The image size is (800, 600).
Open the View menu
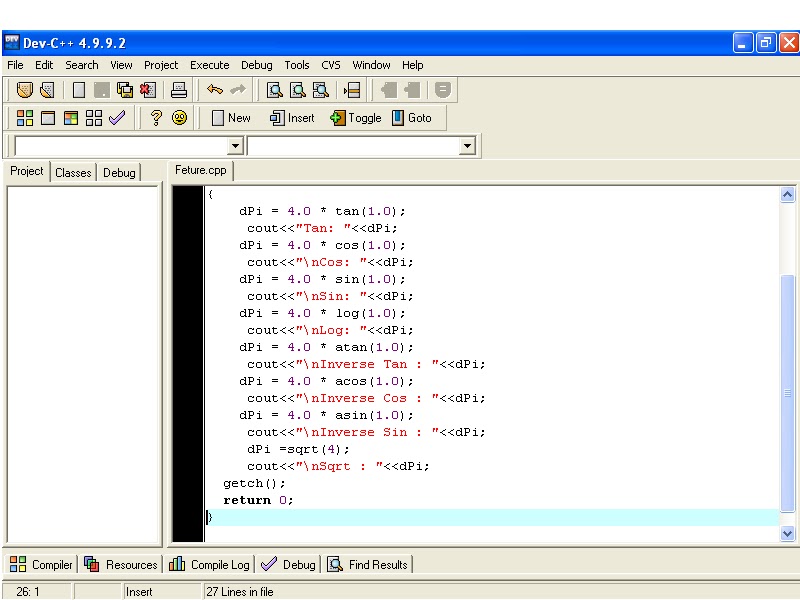coord(121,65)
